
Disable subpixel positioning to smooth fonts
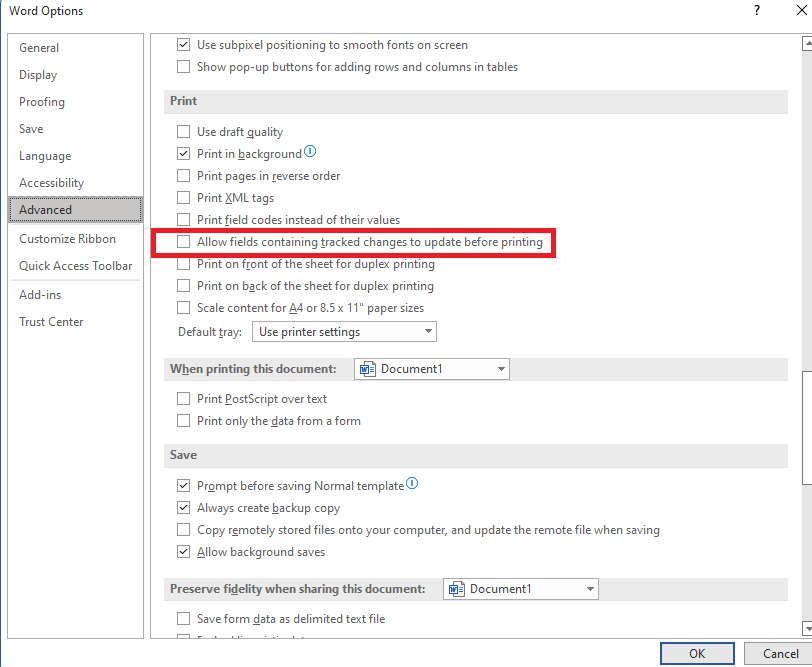183,44
